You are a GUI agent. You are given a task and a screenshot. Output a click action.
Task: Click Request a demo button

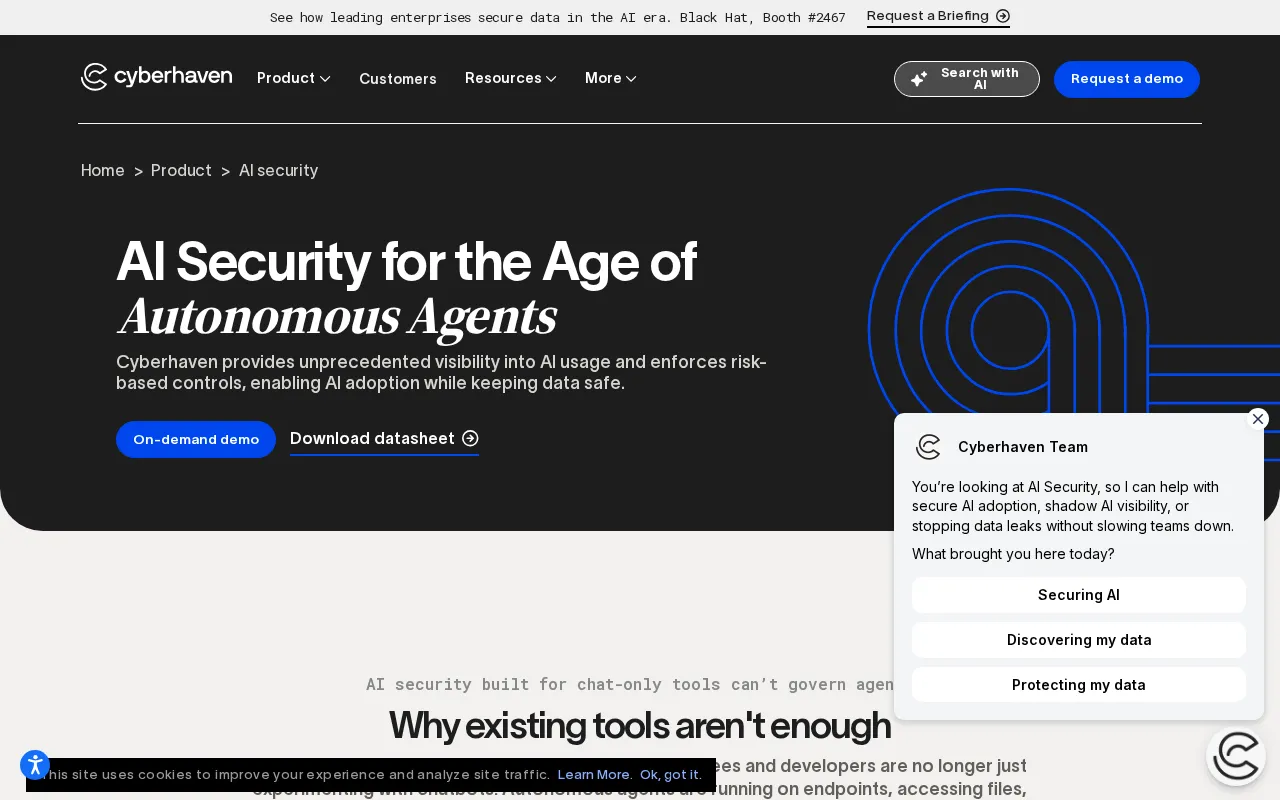tap(1127, 79)
